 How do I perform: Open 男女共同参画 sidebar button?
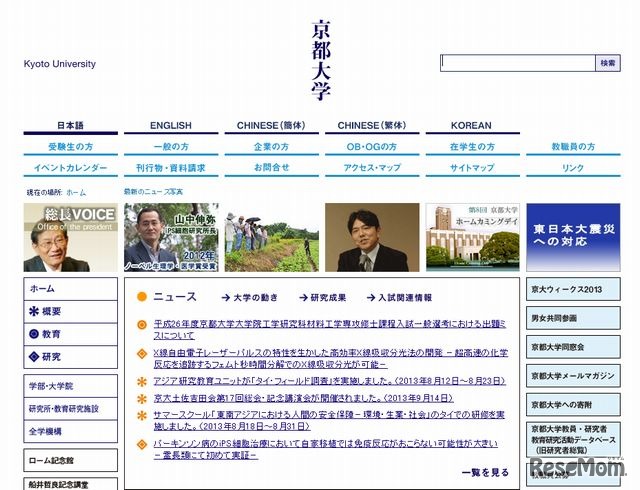(573, 318)
